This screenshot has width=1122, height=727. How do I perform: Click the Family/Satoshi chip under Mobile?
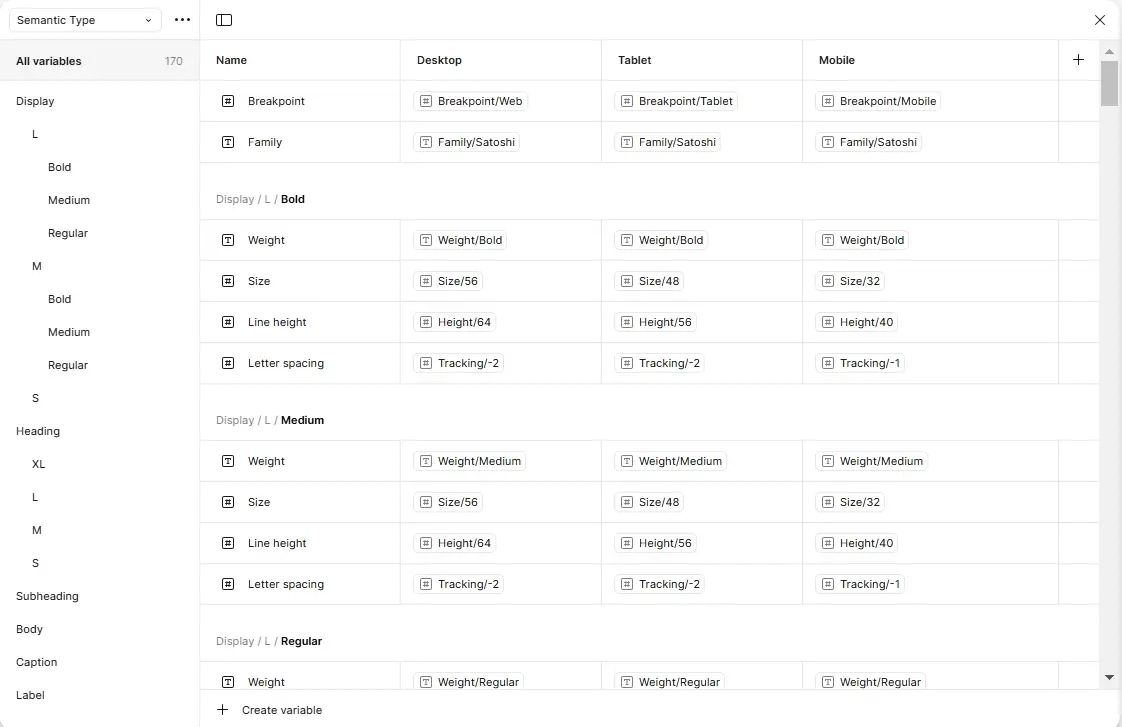(x=869, y=142)
